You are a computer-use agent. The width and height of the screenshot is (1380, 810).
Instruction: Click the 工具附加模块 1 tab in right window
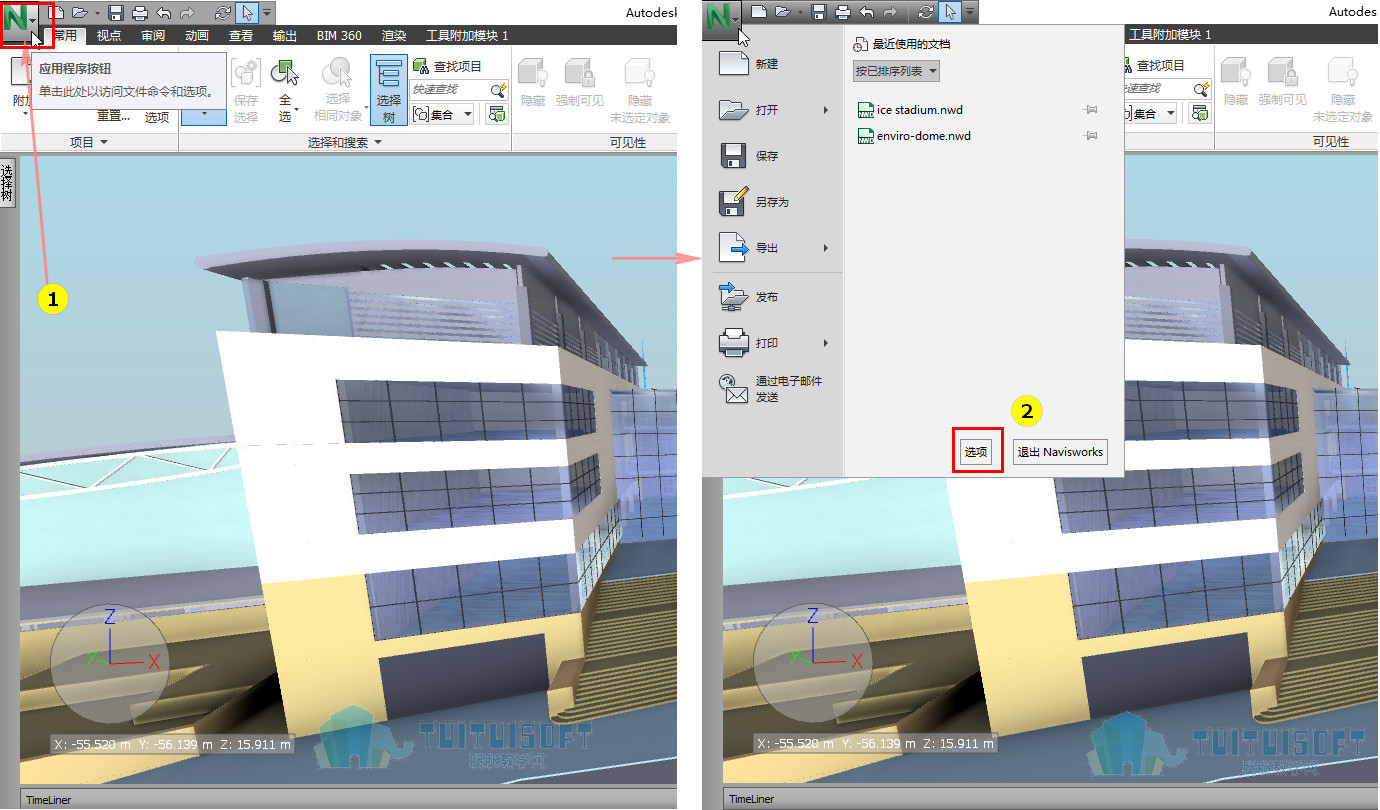tap(1169, 35)
